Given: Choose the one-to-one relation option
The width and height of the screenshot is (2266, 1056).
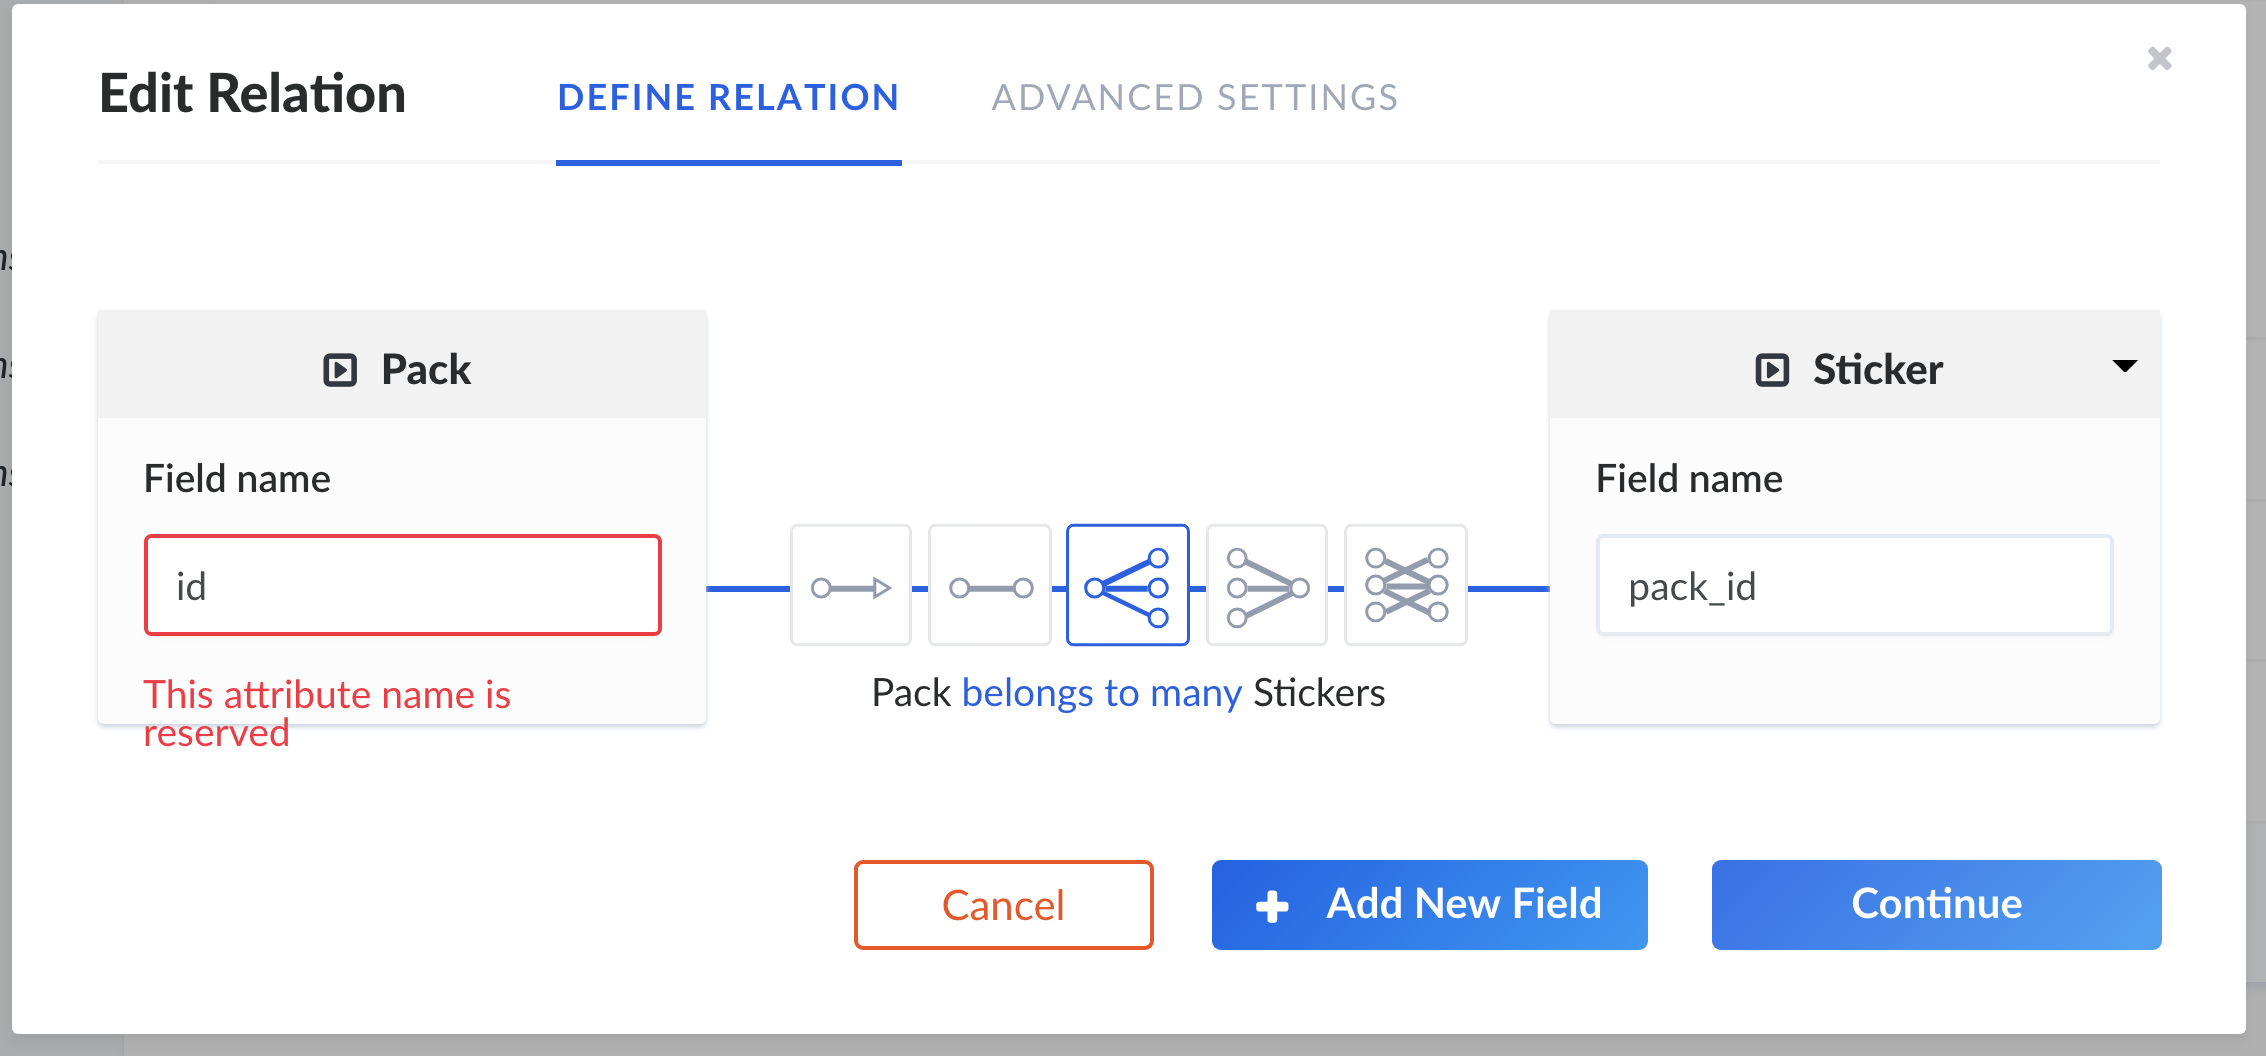Looking at the screenshot, I should click(x=989, y=587).
